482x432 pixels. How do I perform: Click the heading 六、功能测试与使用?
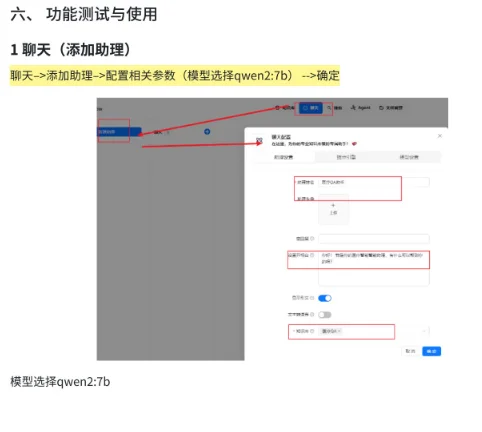[84, 14]
